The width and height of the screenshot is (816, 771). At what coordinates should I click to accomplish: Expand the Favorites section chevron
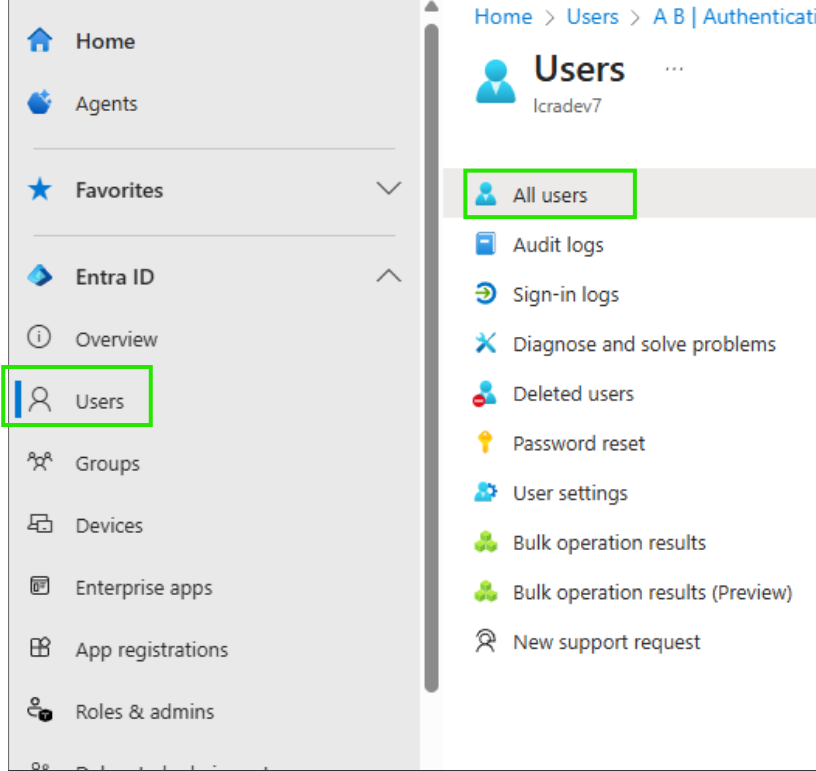389,188
